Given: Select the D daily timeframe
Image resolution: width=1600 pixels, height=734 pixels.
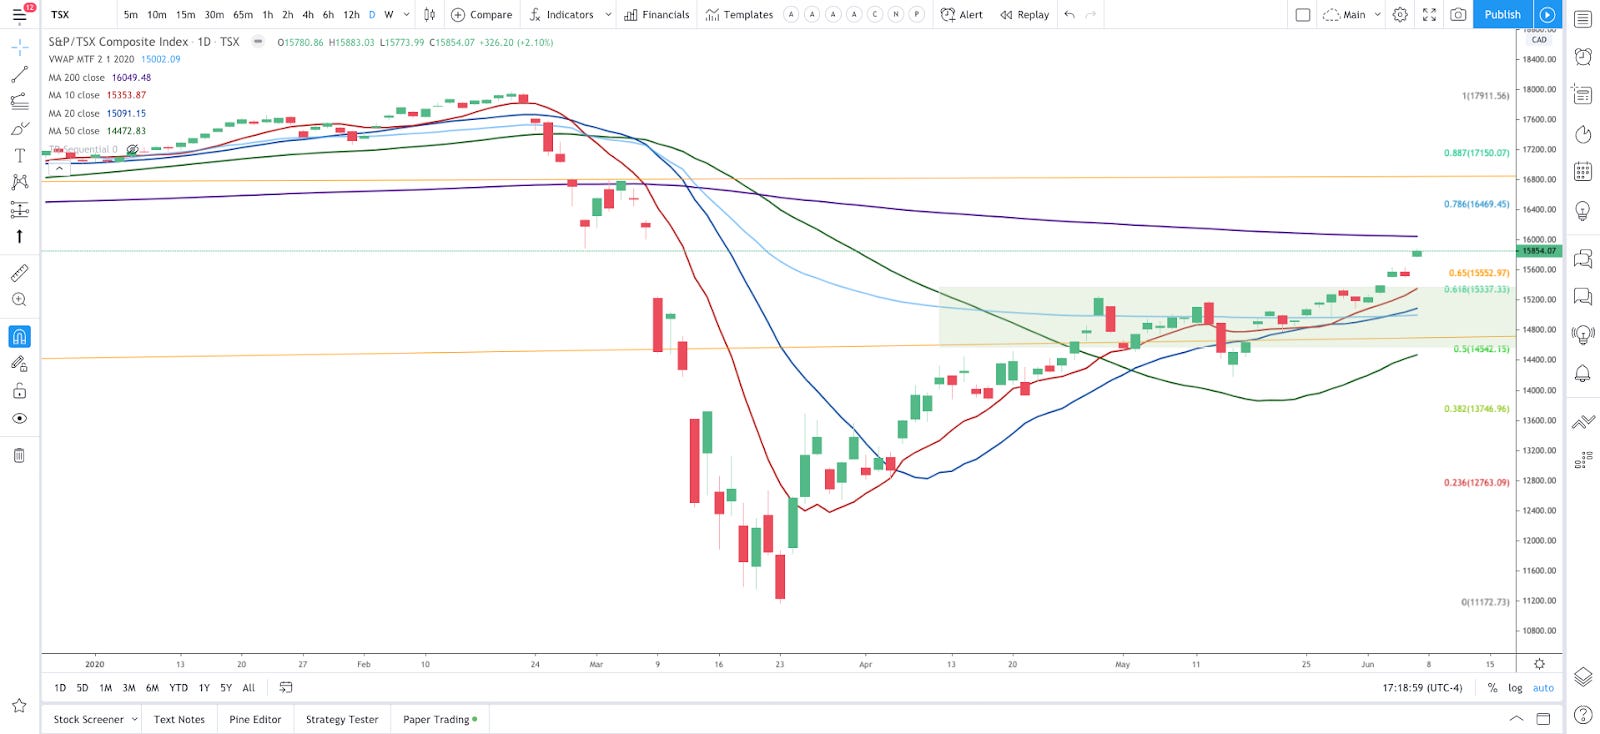Looking at the screenshot, I should pos(372,15).
